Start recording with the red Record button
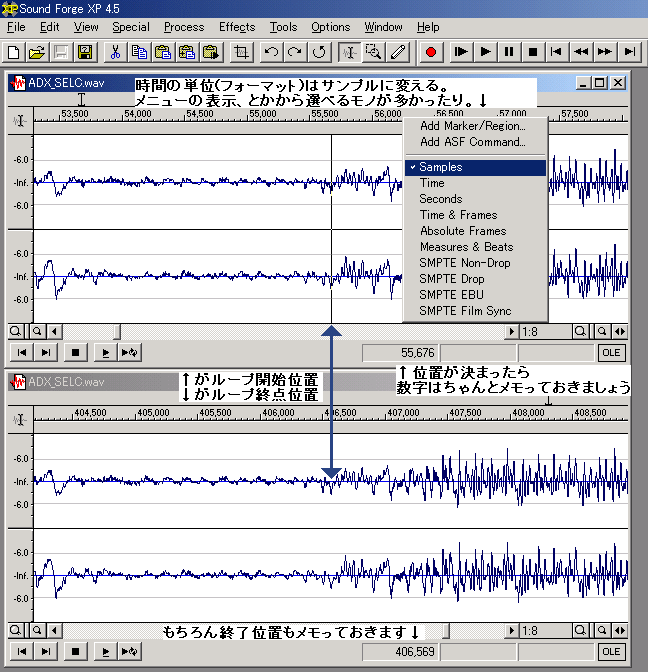The height and width of the screenshot is (672, 648). pos(431,52)
